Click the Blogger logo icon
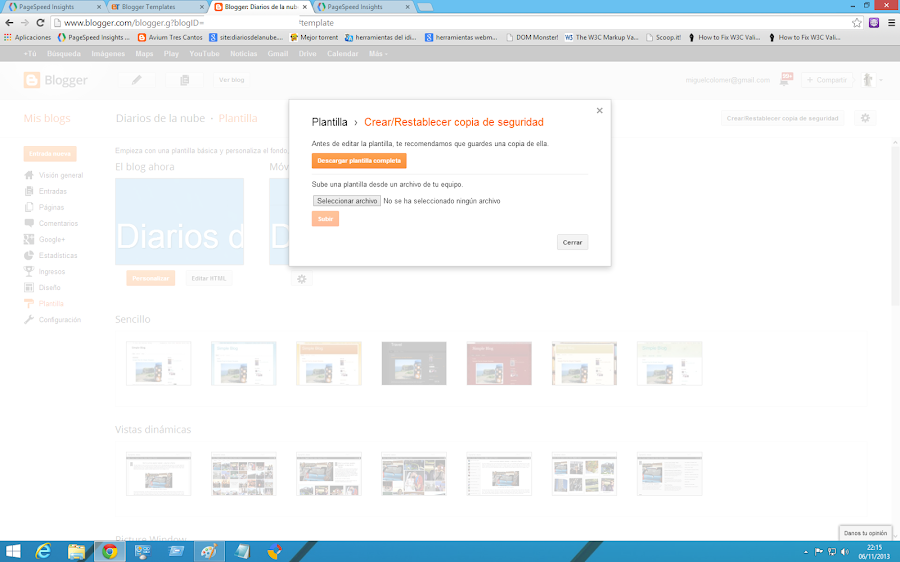Screen dimensions: 900x562 (x=32, y=80)
